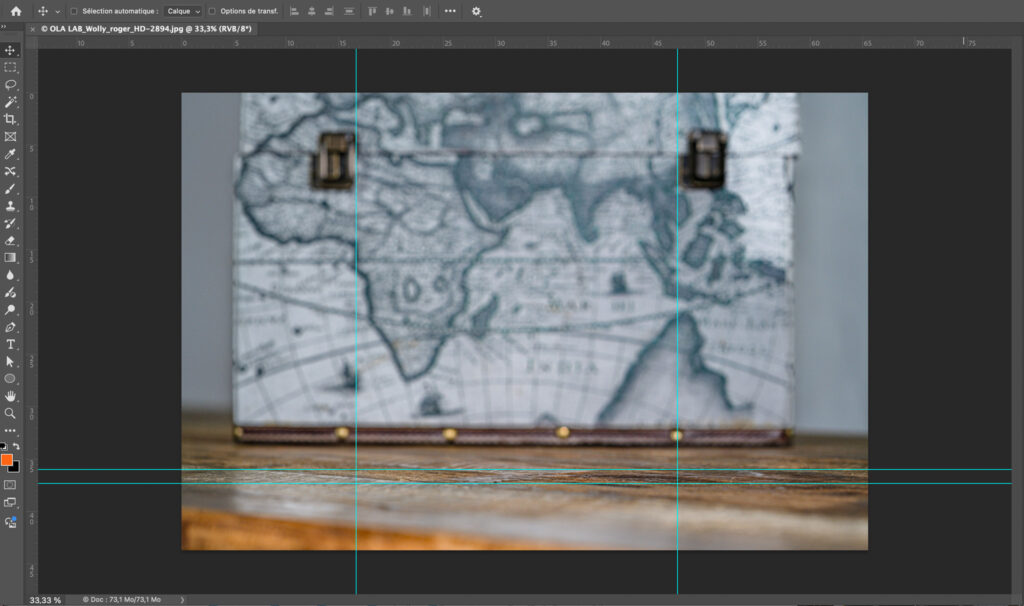Image resolution: width=1024 pixels, height=606 pixels.
Task: Select the Hand tool
Action: pos(10,396)
